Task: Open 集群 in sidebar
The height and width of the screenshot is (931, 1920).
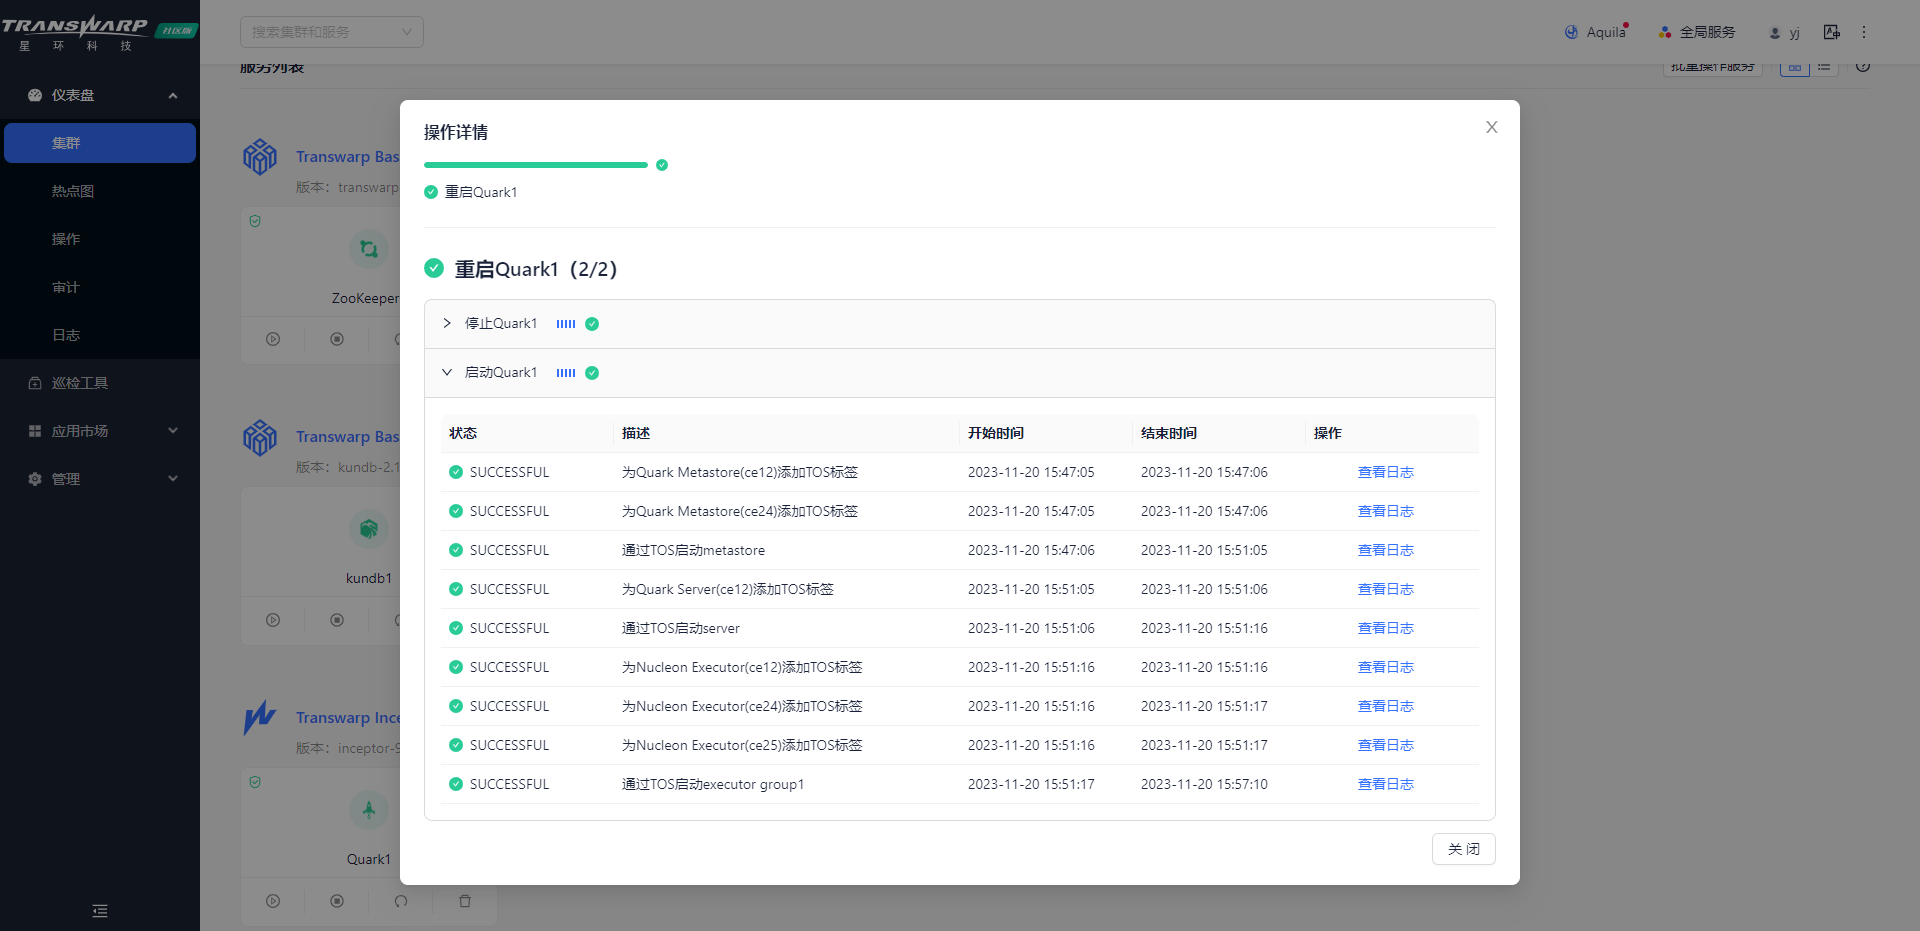Action: point(100,143)
